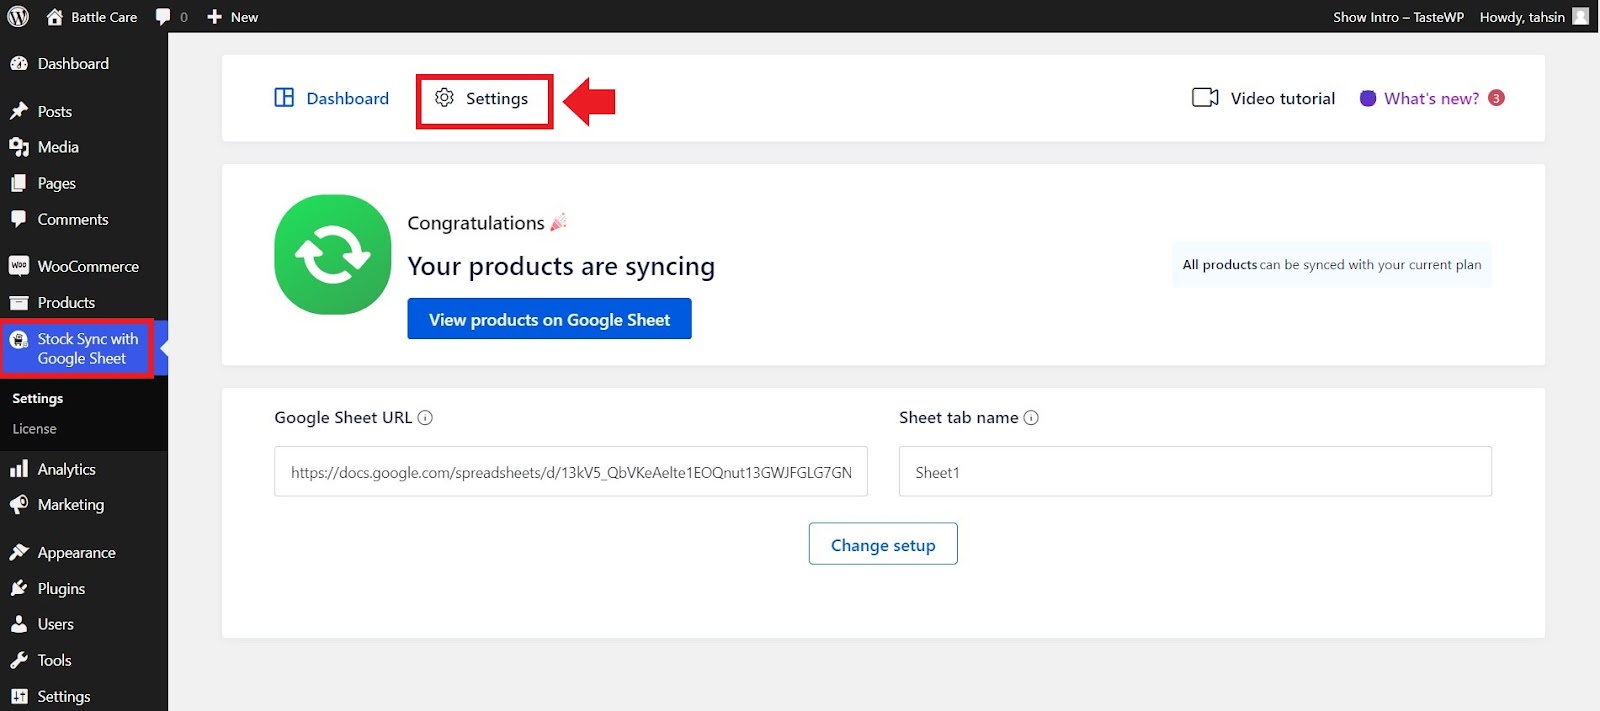Viewport: 1600px width, 711px height.
Task: Click View products on Google Sheet button
Action: [549, 319]
